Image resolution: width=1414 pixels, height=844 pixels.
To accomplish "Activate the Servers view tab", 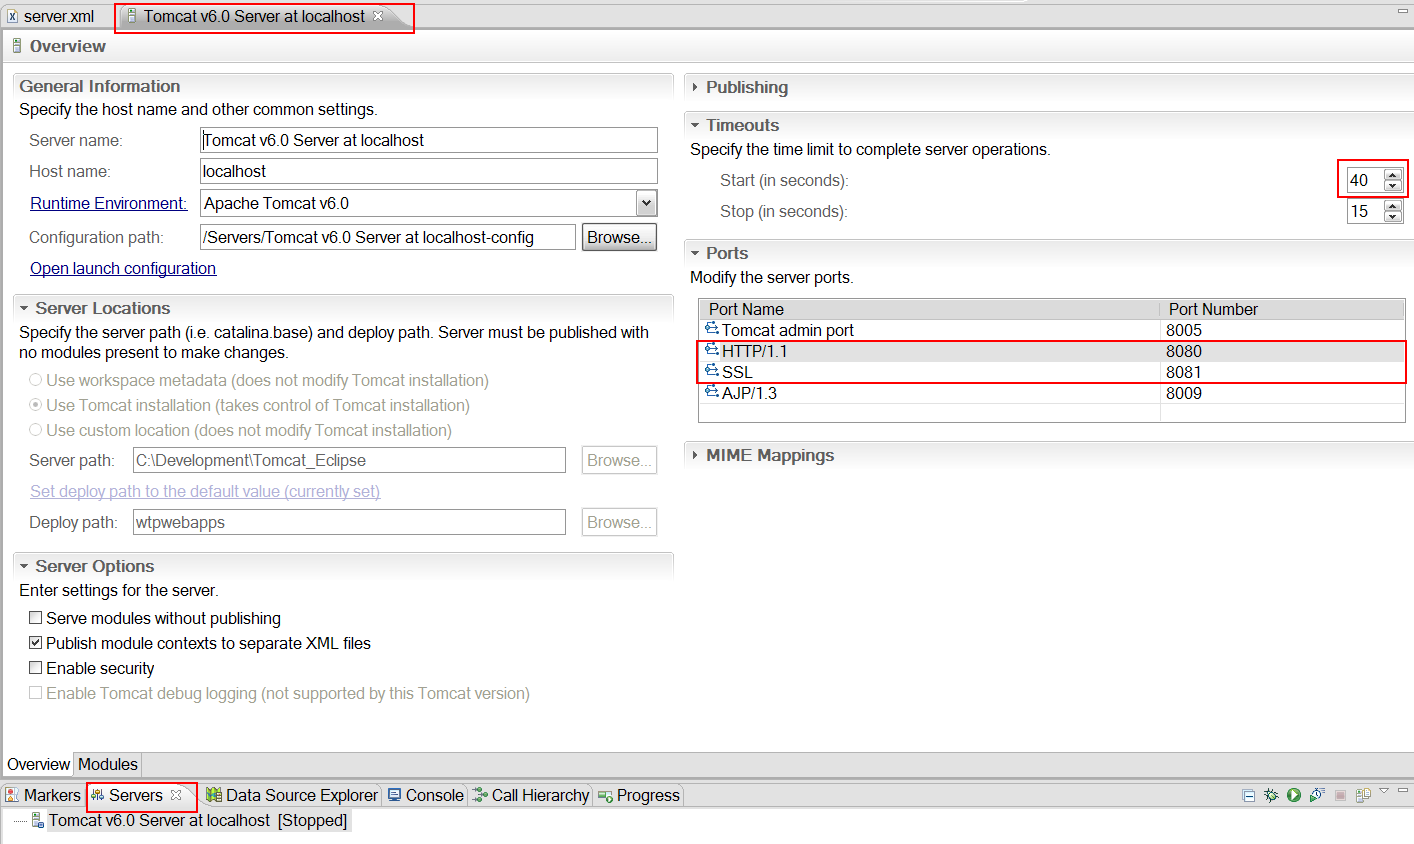I will pos(135,795).
